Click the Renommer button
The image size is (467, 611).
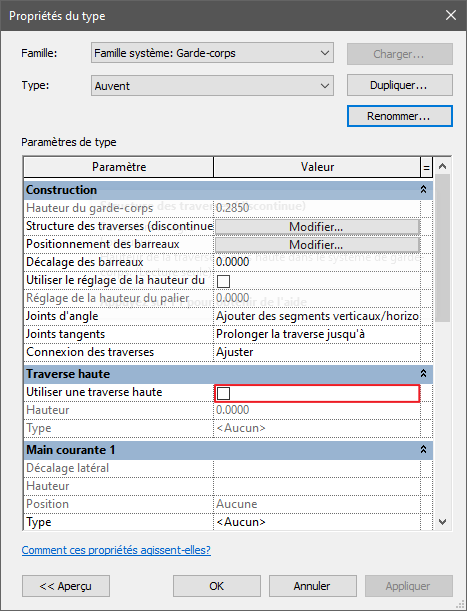click(400, 116)
